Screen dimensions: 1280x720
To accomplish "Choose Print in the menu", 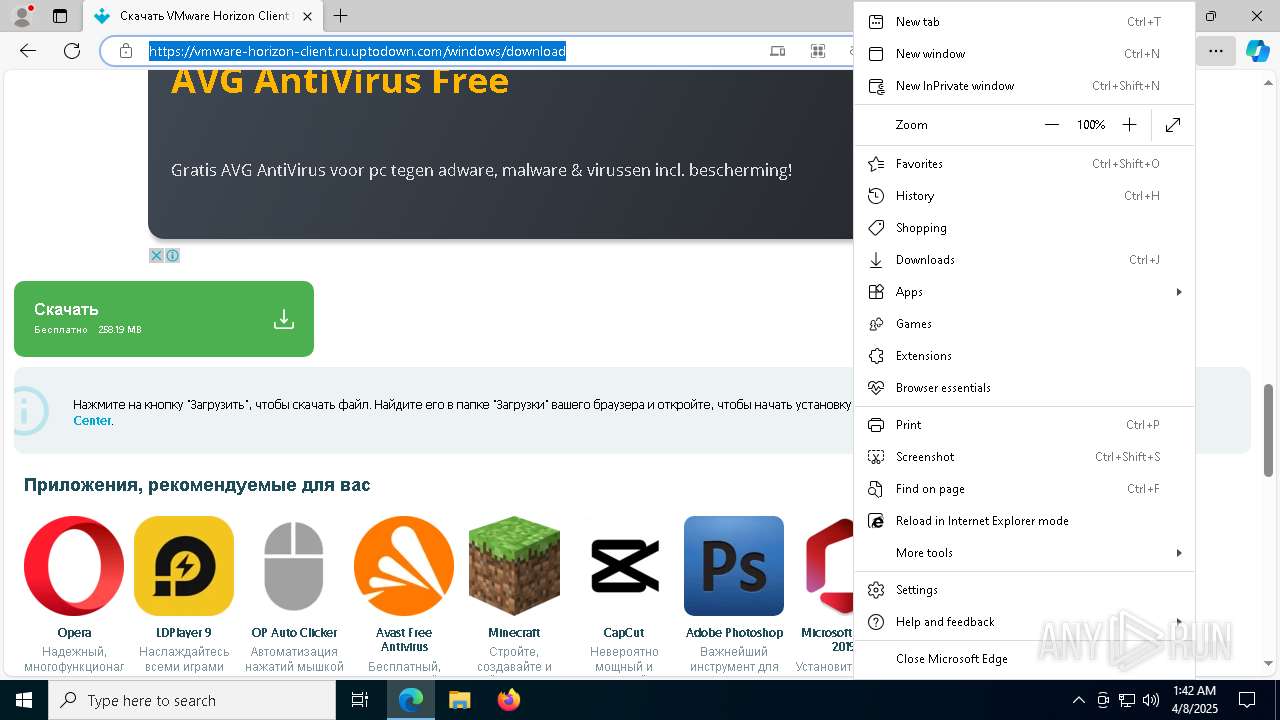I will [1024, 425].
